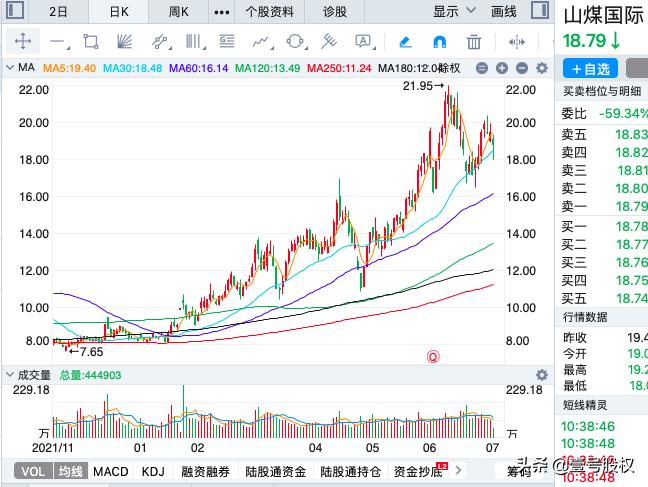This screenshot has width=648, height=487.
Task: Collapse the 成交量 volume panel
Action: pos(10,375)
